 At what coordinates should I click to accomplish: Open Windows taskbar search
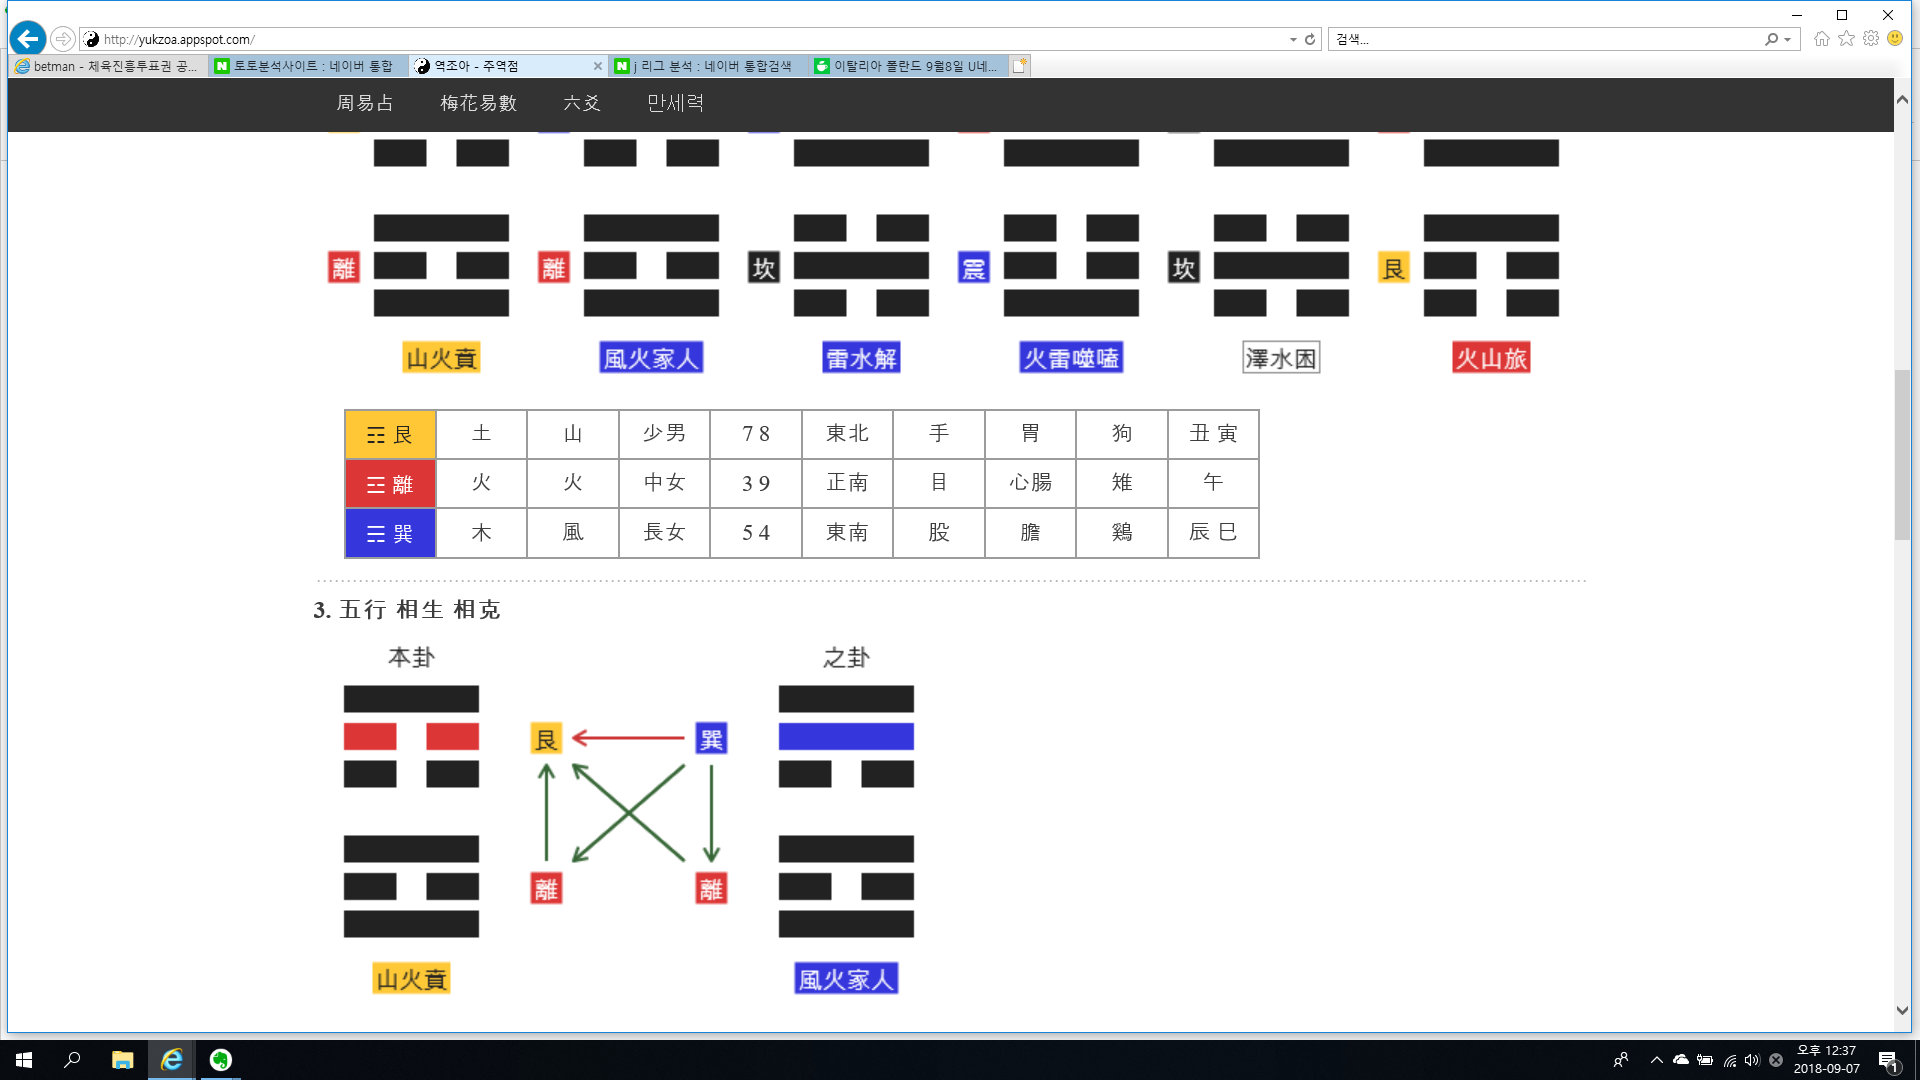tap(72, 1060)
